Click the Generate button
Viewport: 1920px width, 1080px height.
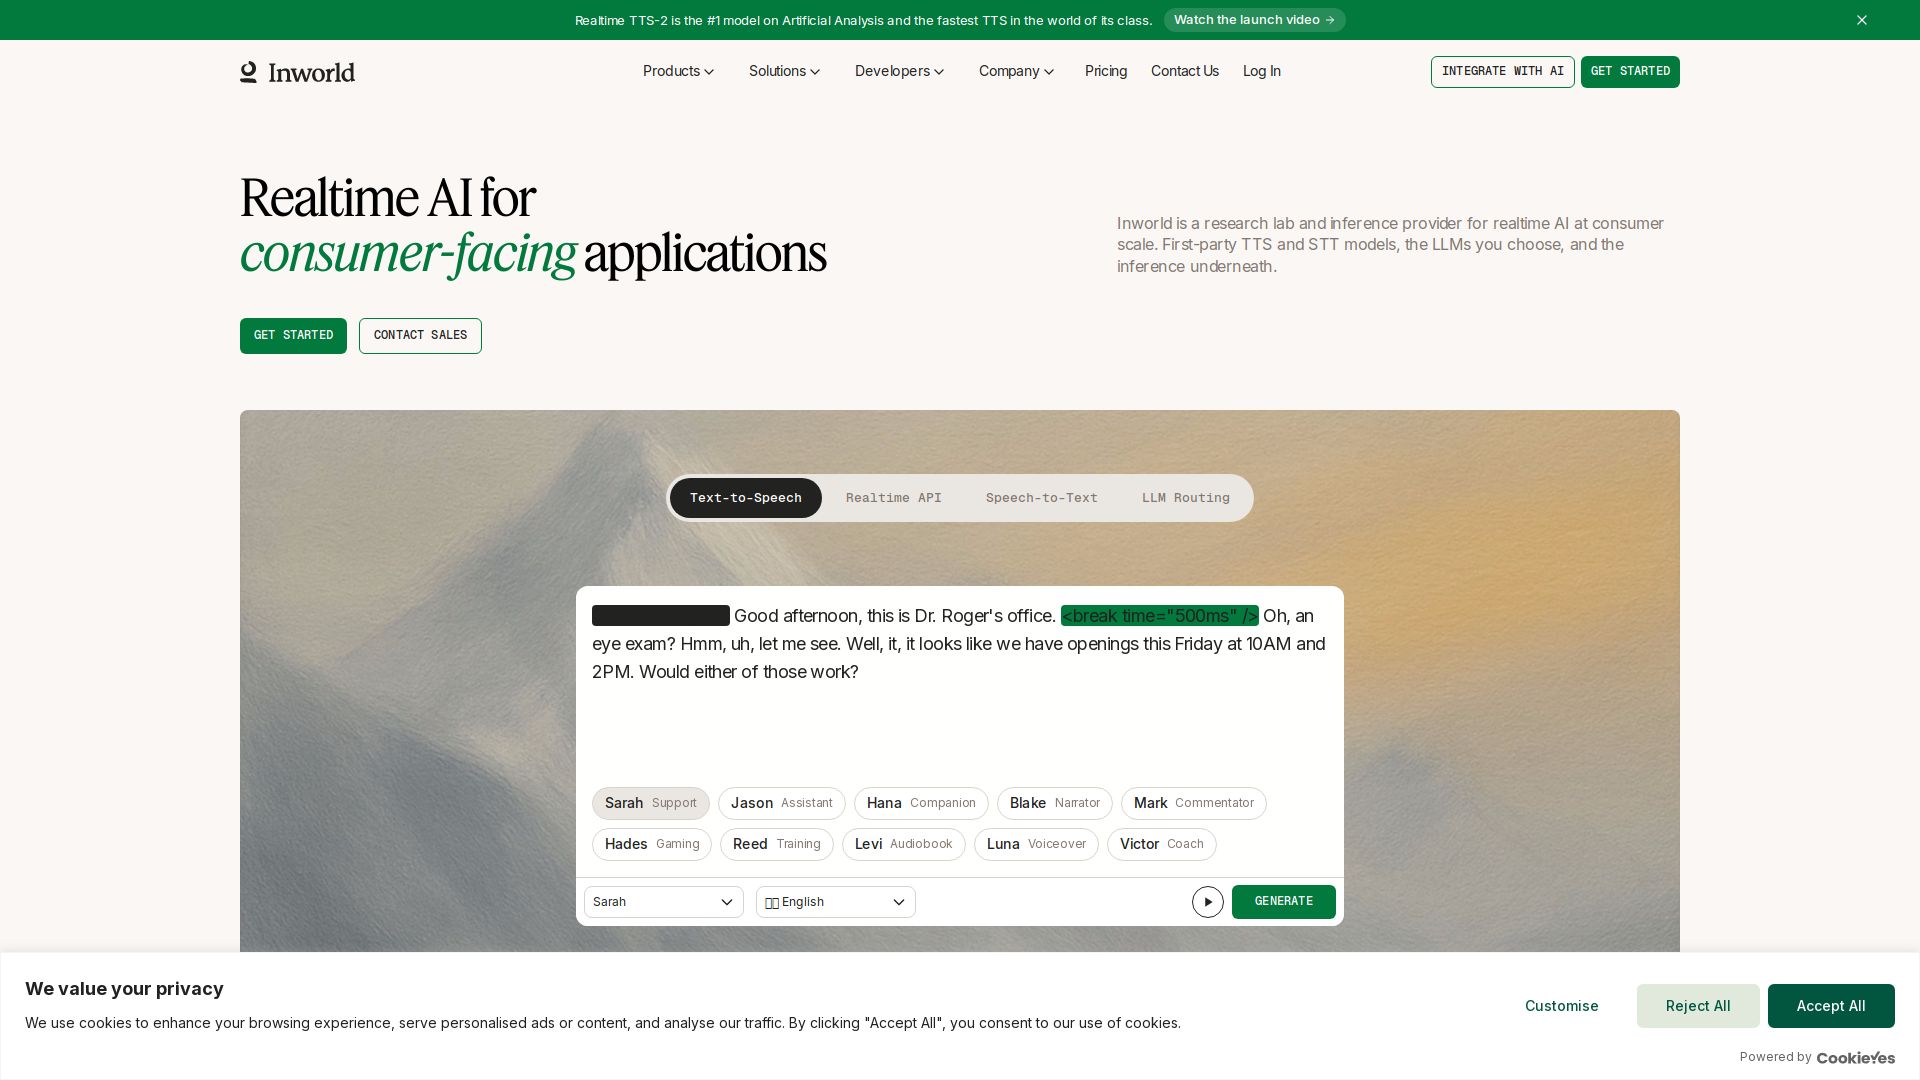pos(1284,902)
